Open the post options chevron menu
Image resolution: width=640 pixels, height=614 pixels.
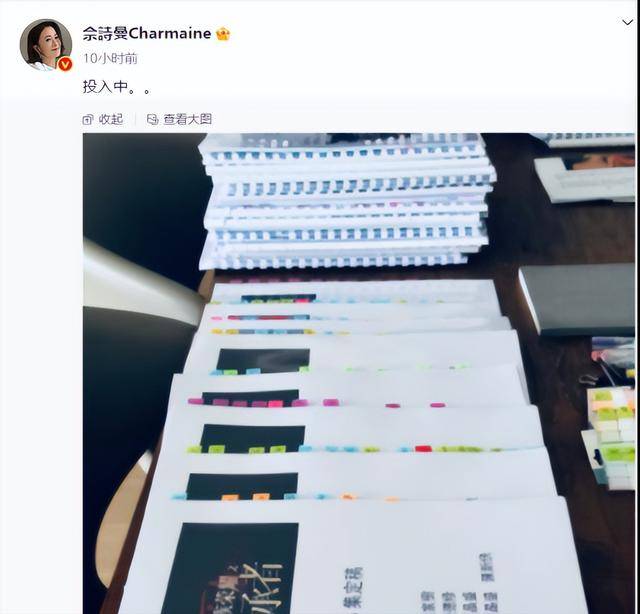point(627,22)
